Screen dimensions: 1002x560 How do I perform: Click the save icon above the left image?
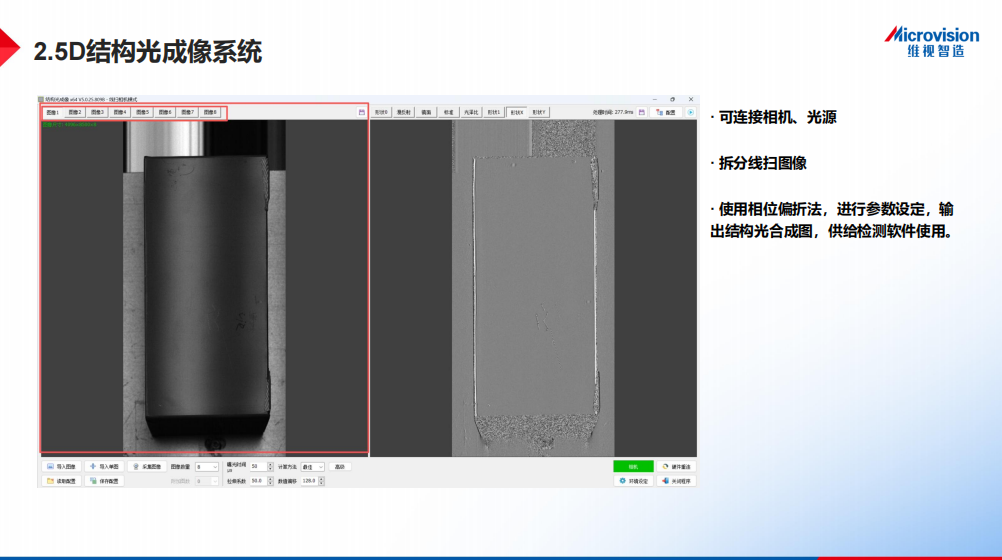click(361, 113)
